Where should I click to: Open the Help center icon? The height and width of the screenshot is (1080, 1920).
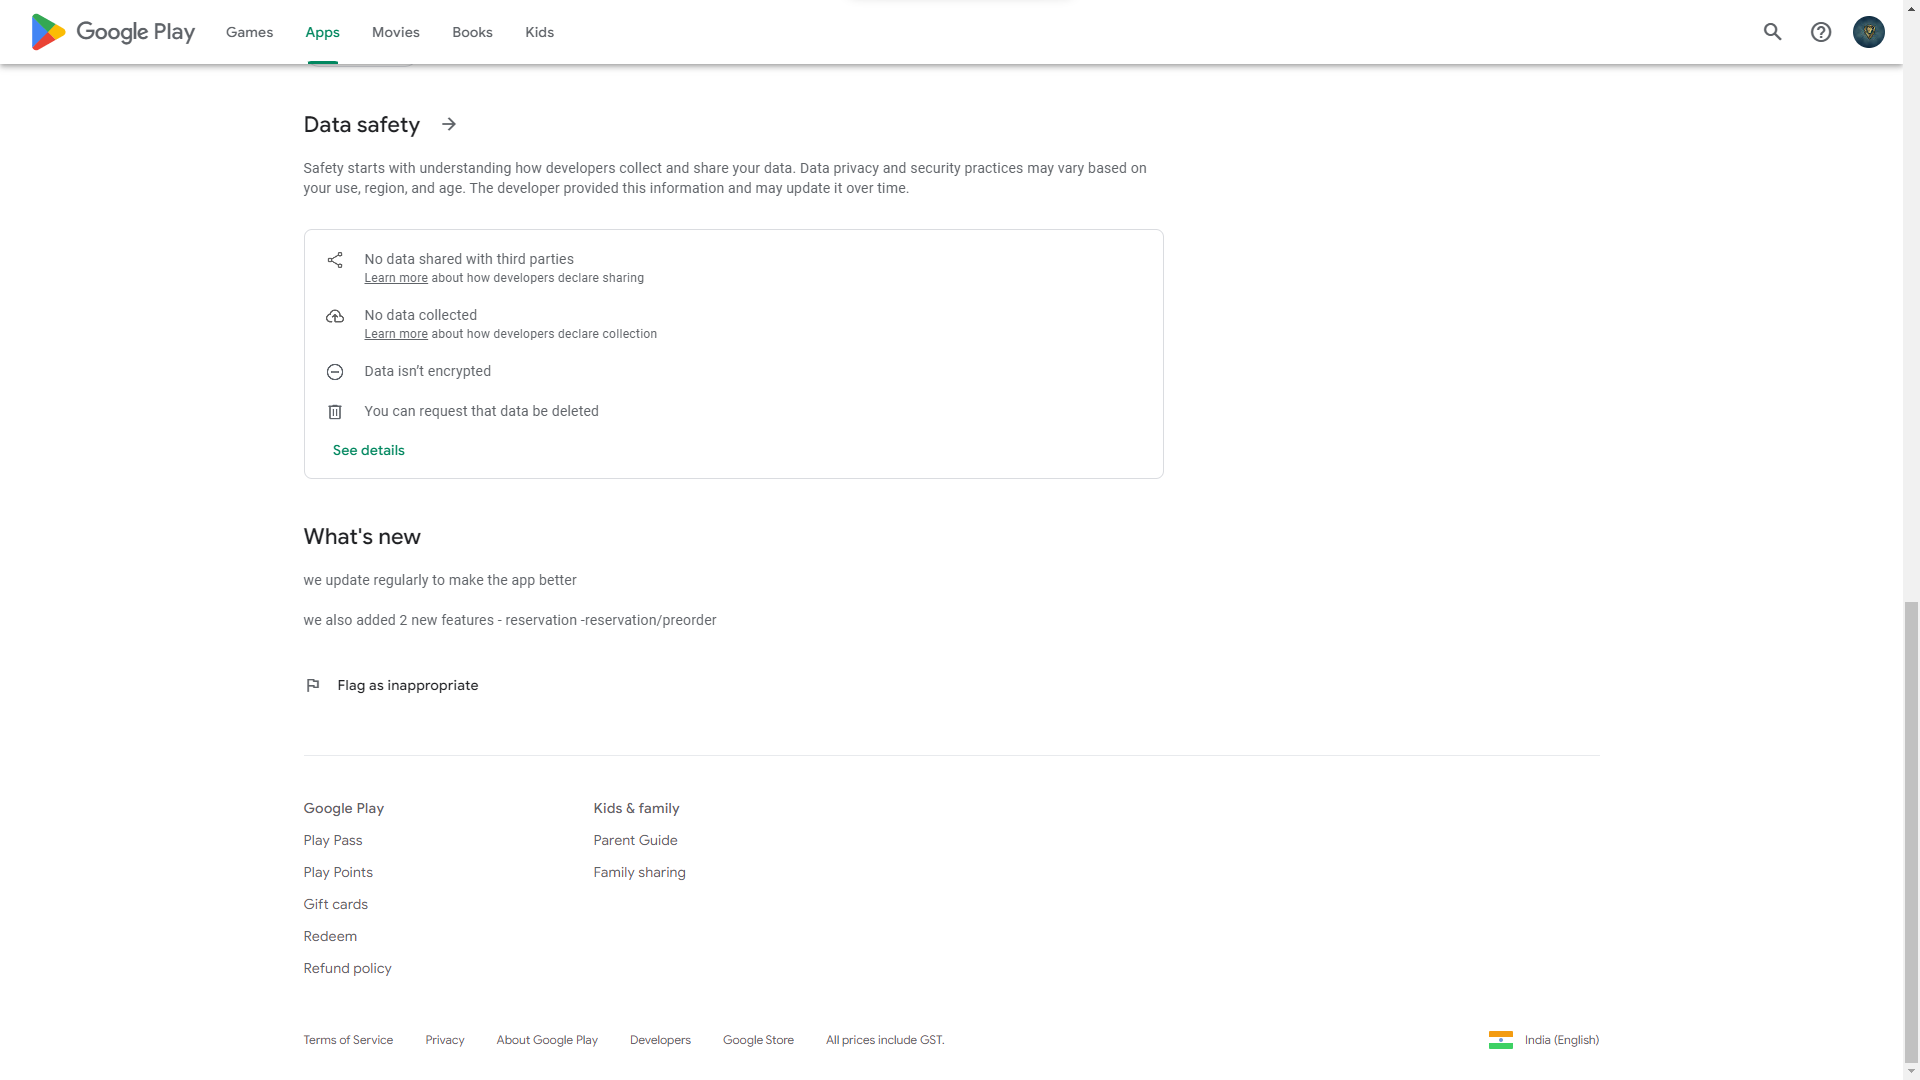point(1821,32)
